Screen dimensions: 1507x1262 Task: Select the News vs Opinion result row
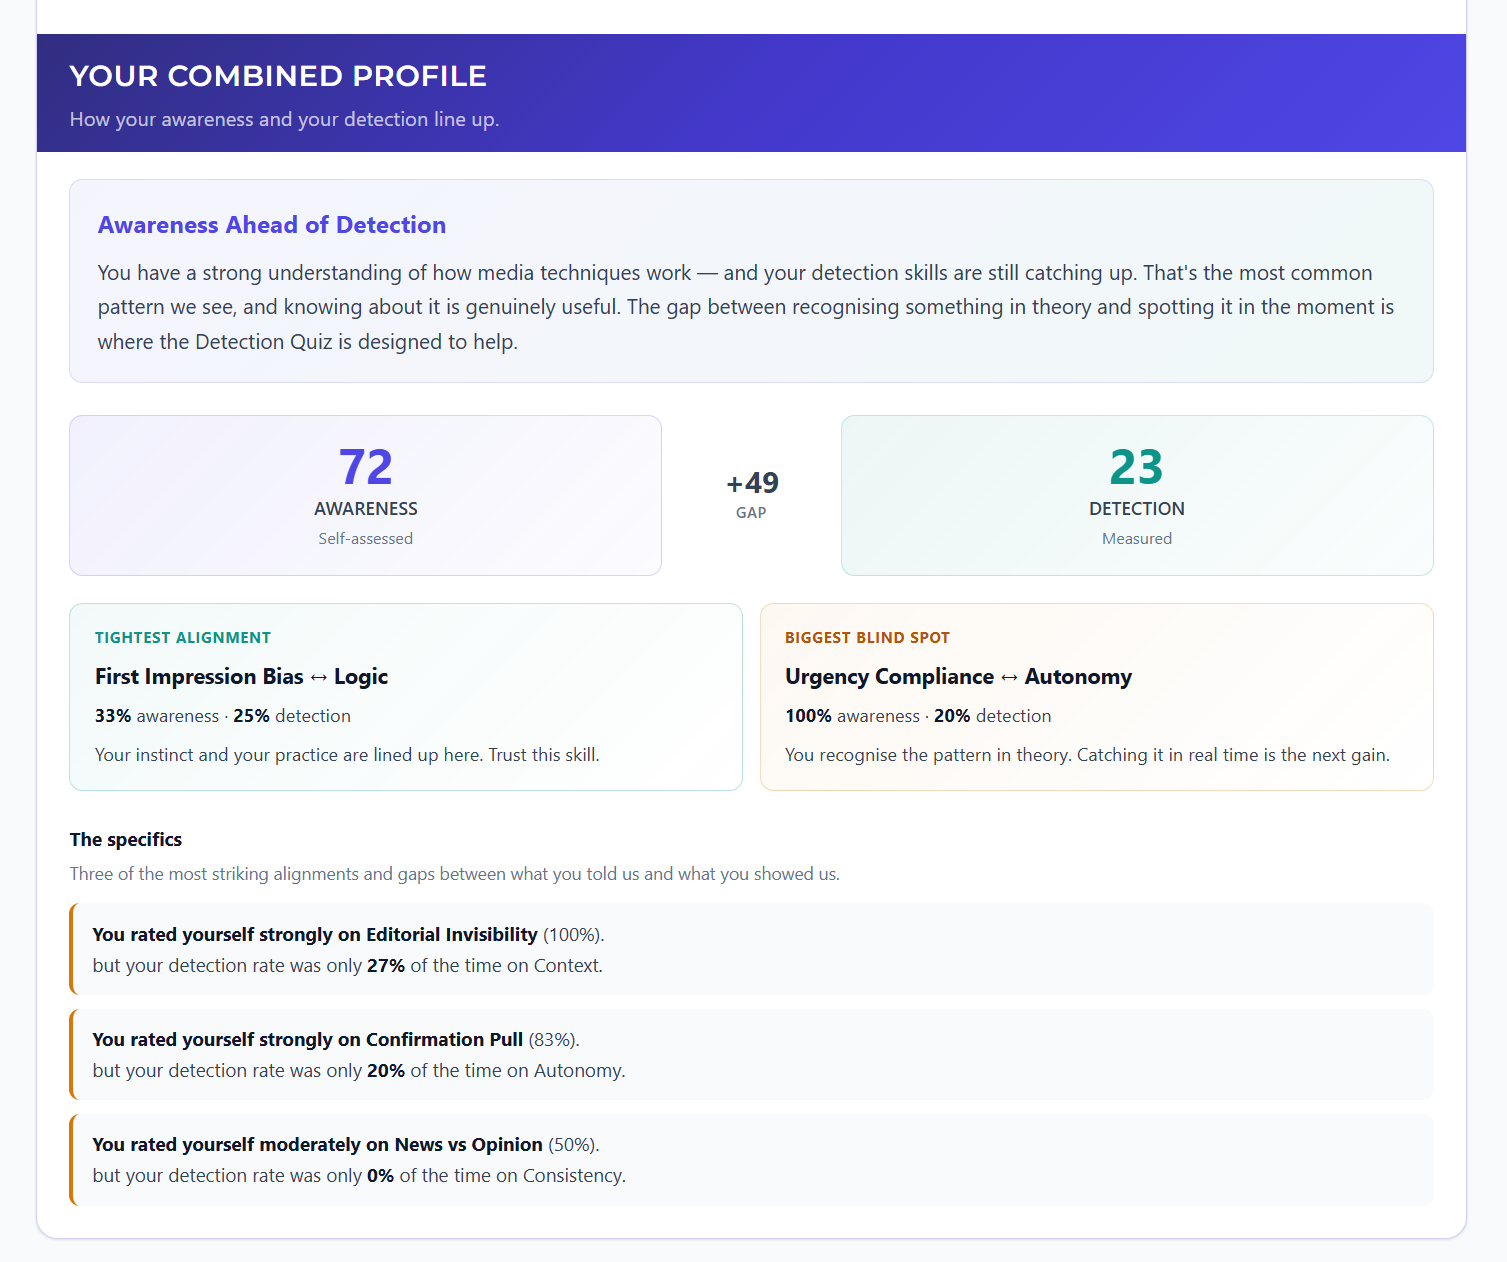coord(751,1159)
